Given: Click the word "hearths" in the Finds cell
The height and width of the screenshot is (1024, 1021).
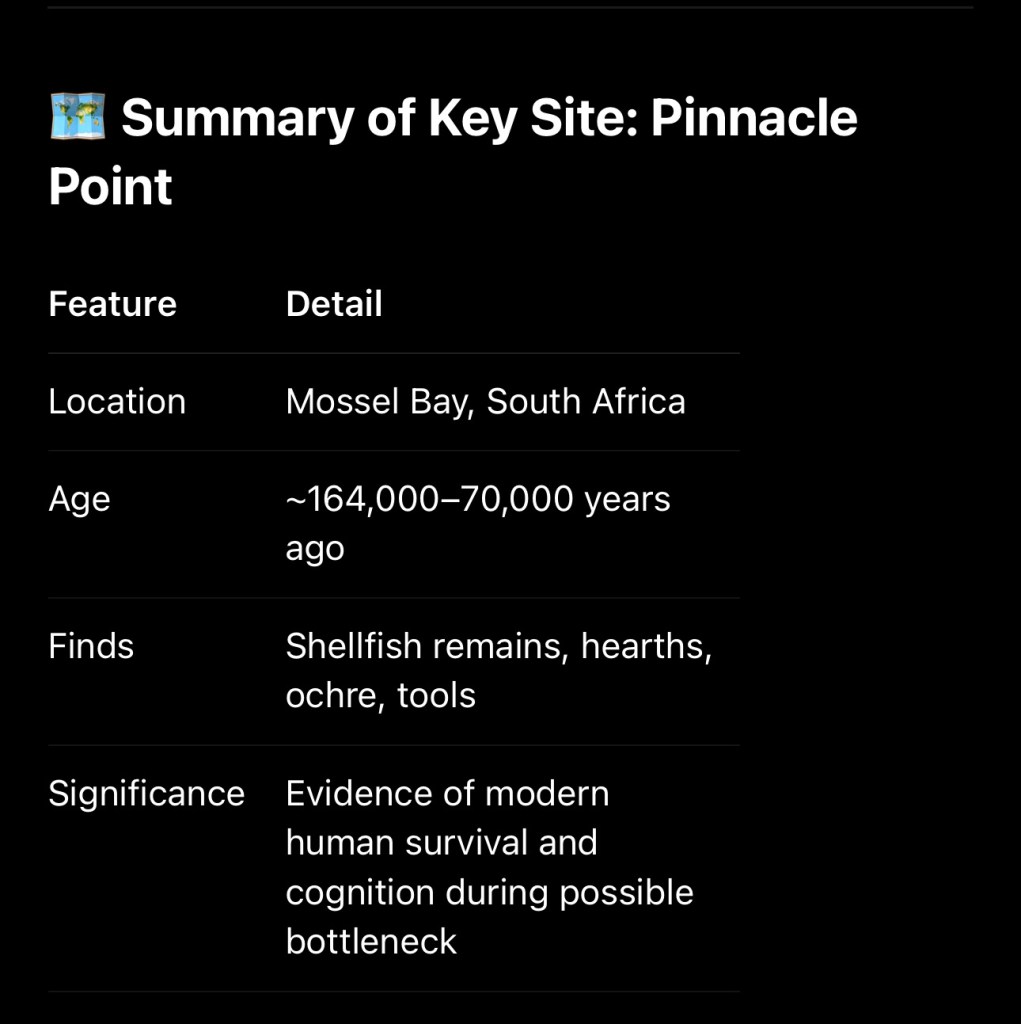Looking at the screenshot, I should tap(645, 646).
